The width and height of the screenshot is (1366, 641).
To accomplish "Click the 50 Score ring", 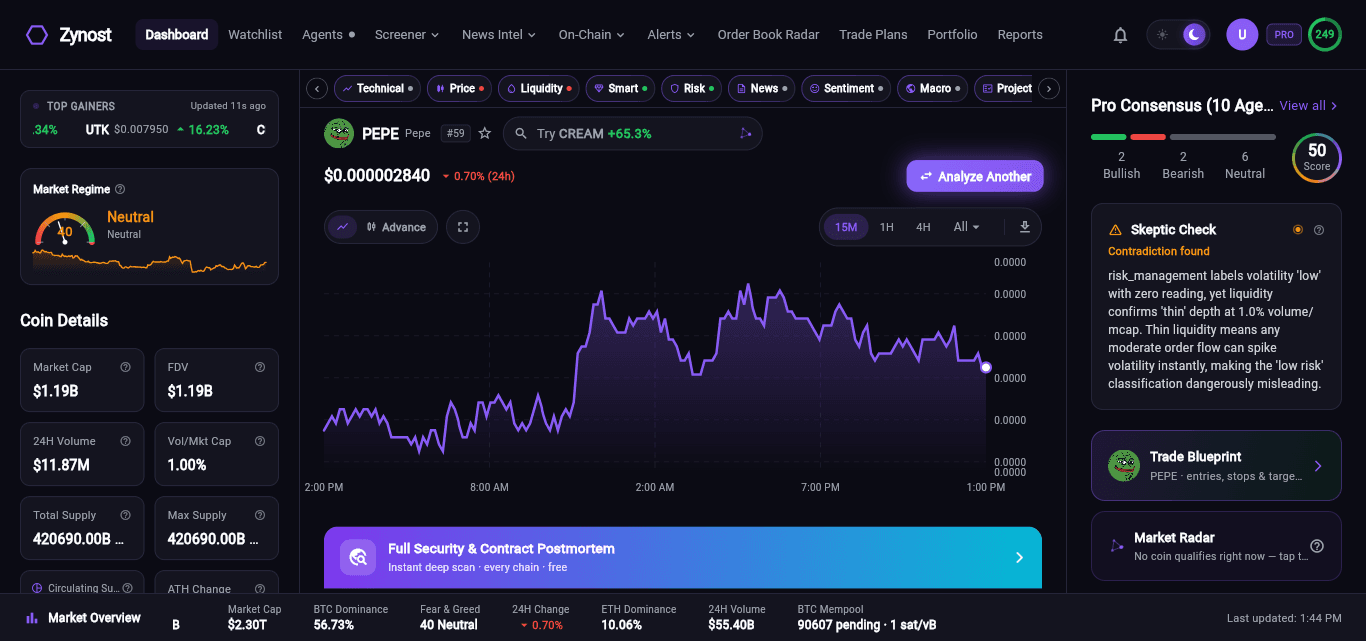I will [1317, 157].
